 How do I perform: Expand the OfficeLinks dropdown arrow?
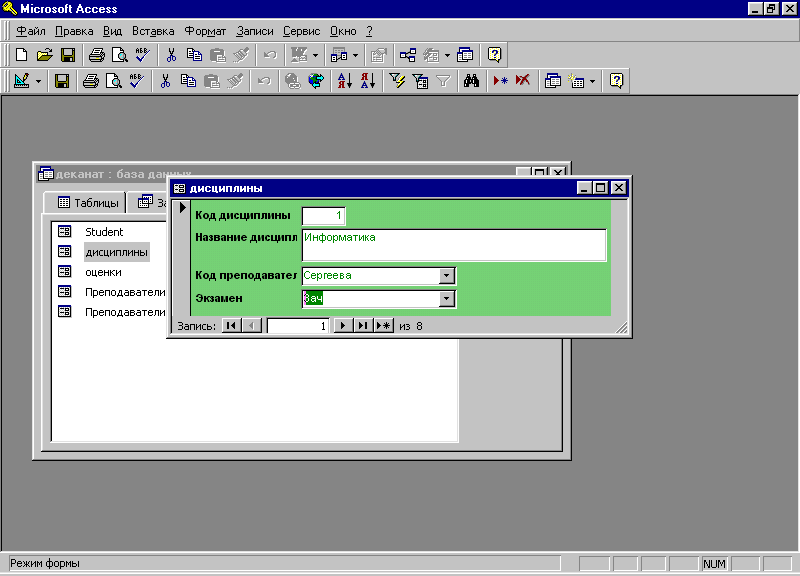[315, 55]
